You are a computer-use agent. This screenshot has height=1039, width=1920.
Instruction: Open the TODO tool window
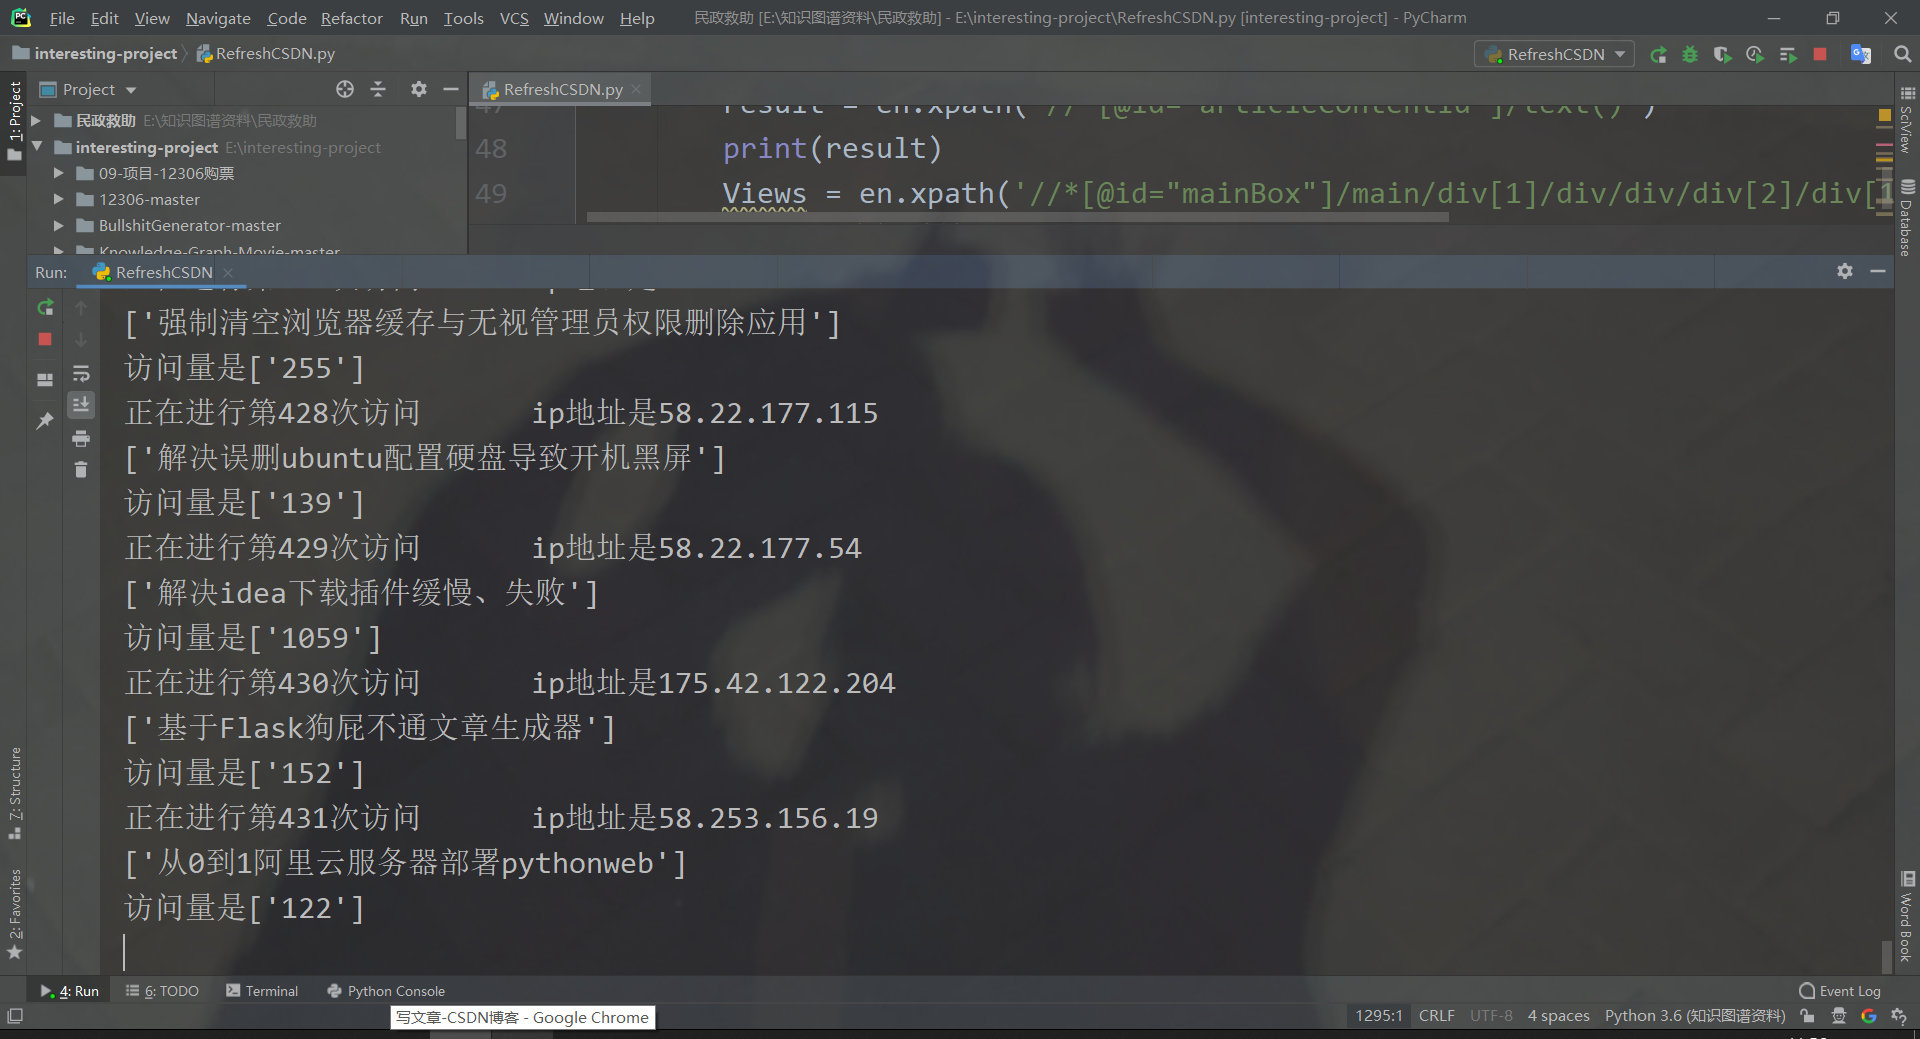(162, 991)
